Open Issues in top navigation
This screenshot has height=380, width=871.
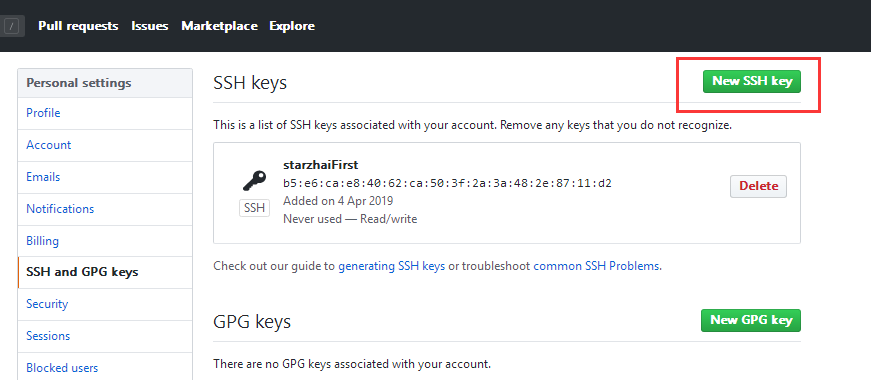click(x=150, y=26)
